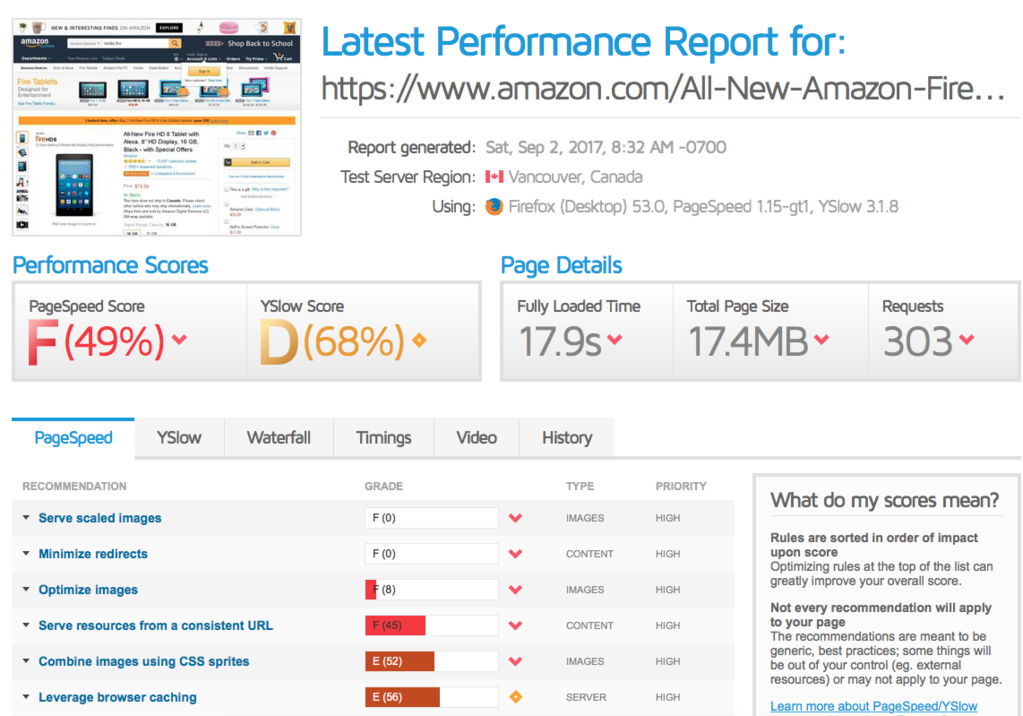Viewport: 1023px width, 716px height.
Task: Switch to the Video tab
Action: (x=476, y=438)
